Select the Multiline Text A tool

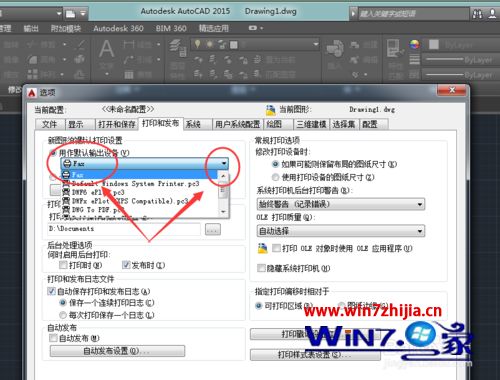[x=107, y=49]
